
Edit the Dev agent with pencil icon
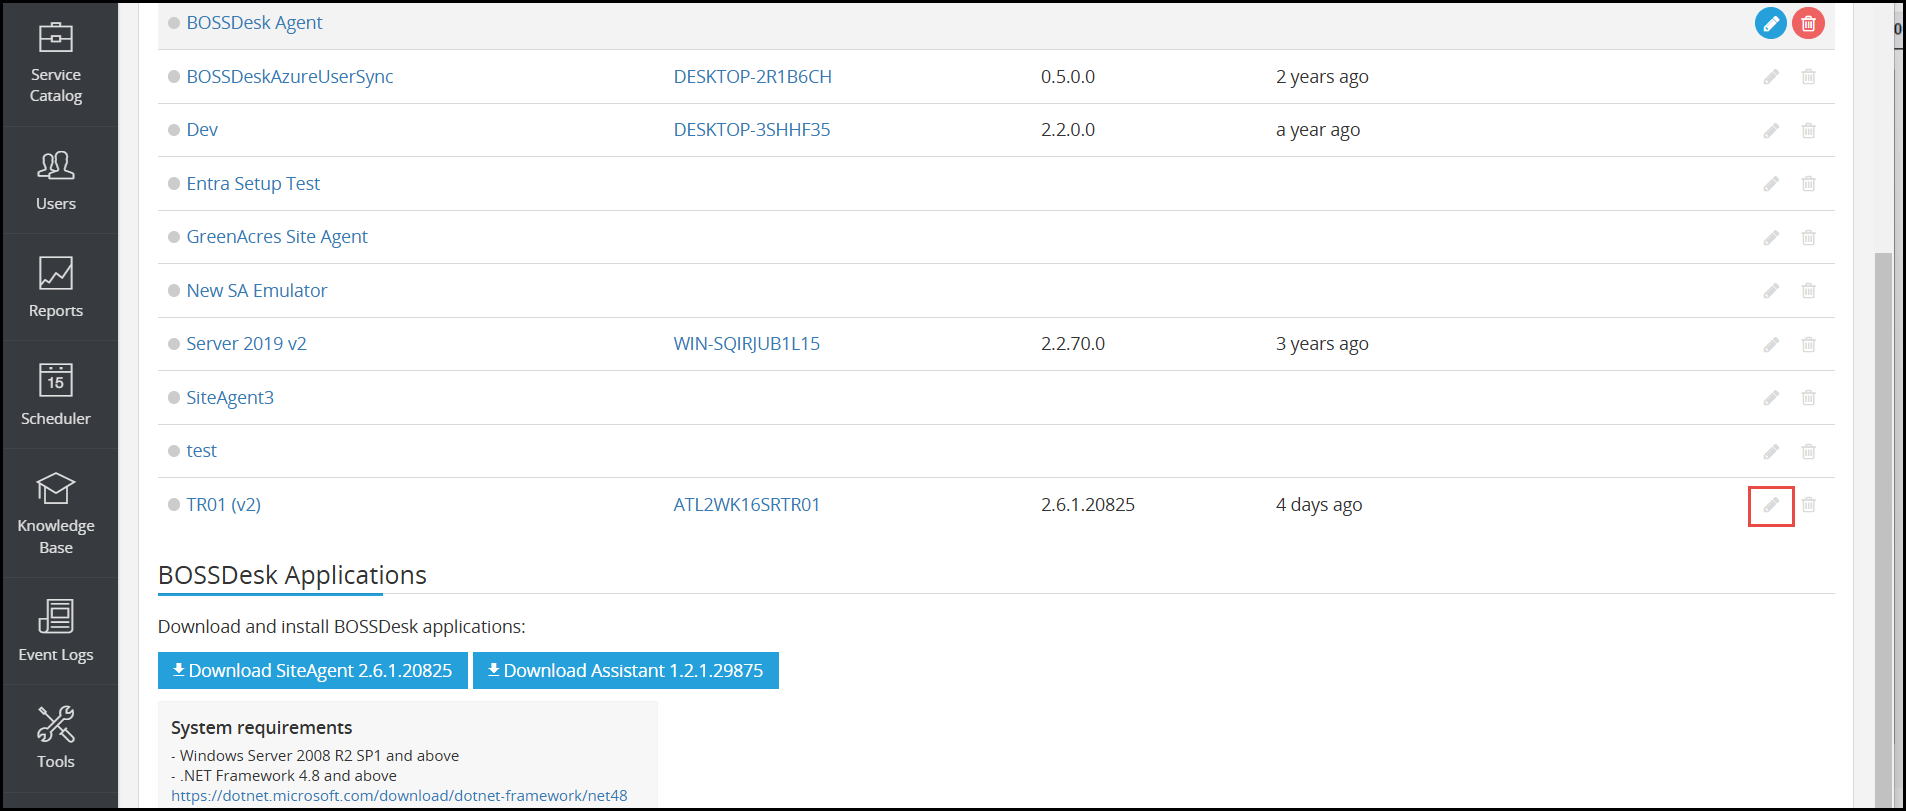click(1771, 130)
